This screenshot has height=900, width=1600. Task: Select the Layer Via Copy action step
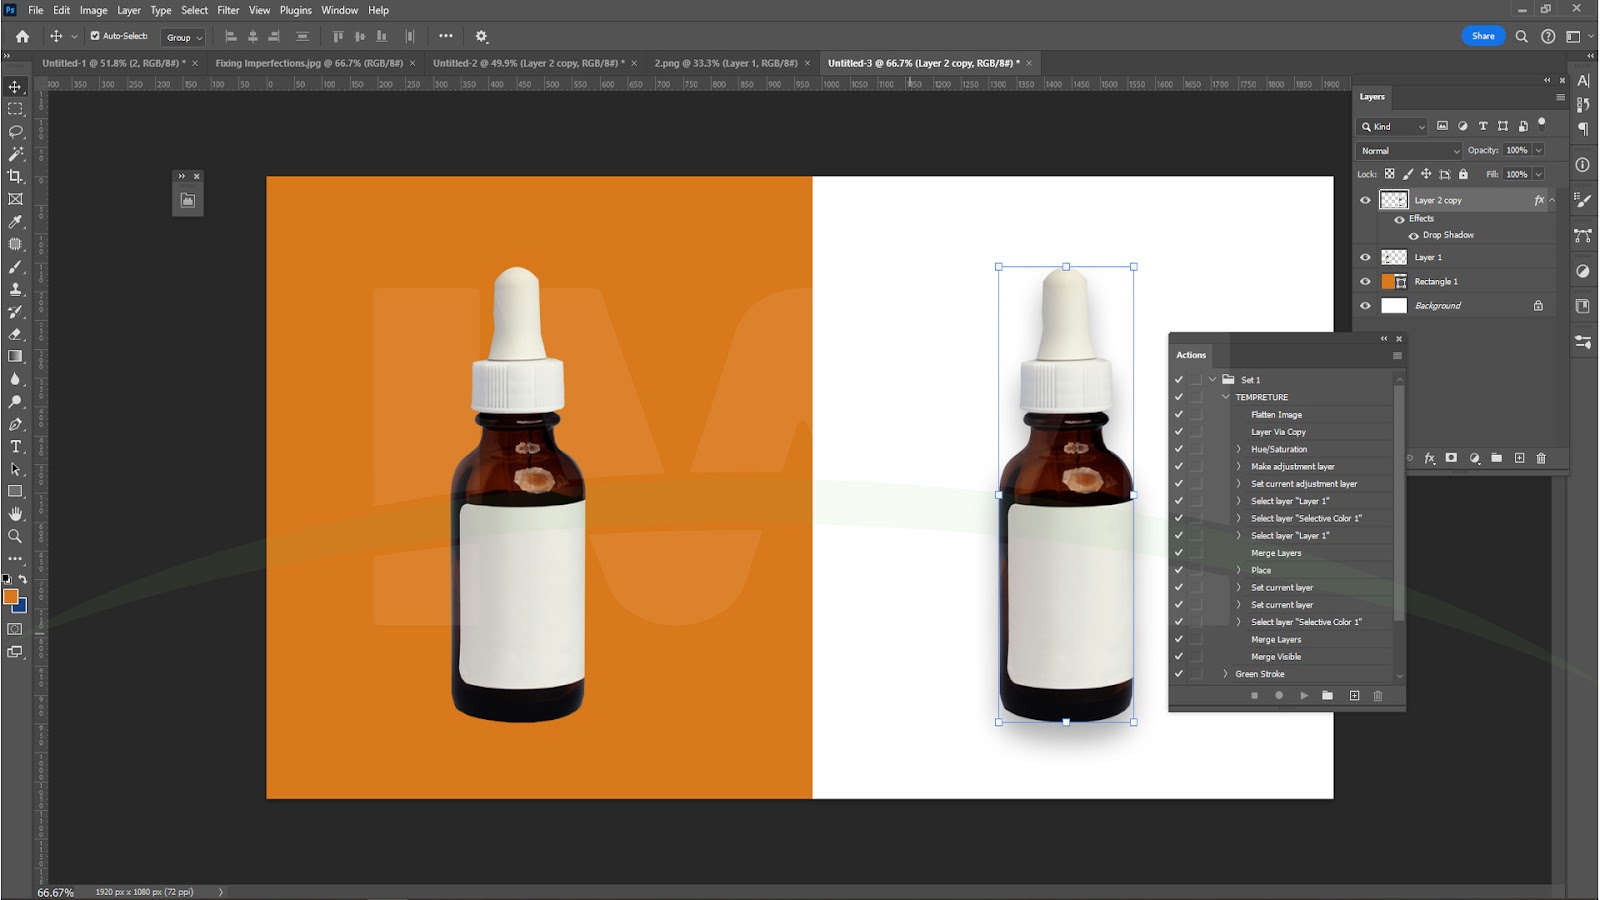tap(1278, 432)
